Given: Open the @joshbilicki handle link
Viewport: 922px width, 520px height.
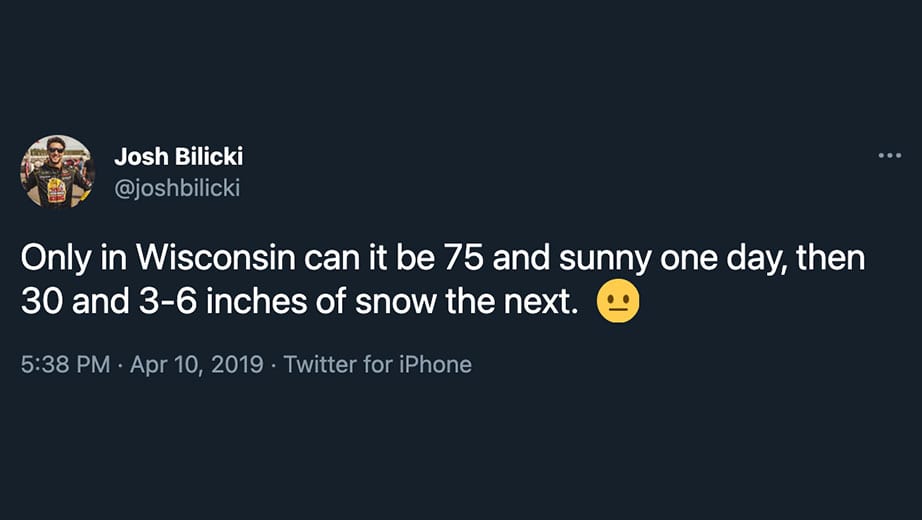Looking at the screenshot, I should (177, 188).
